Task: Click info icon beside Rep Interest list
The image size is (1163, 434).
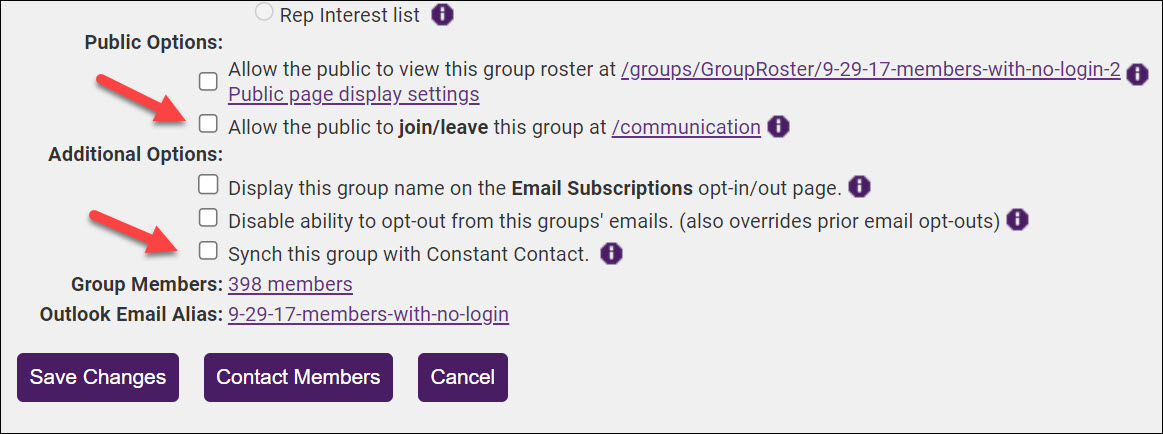Action: (x=443, y=15)
